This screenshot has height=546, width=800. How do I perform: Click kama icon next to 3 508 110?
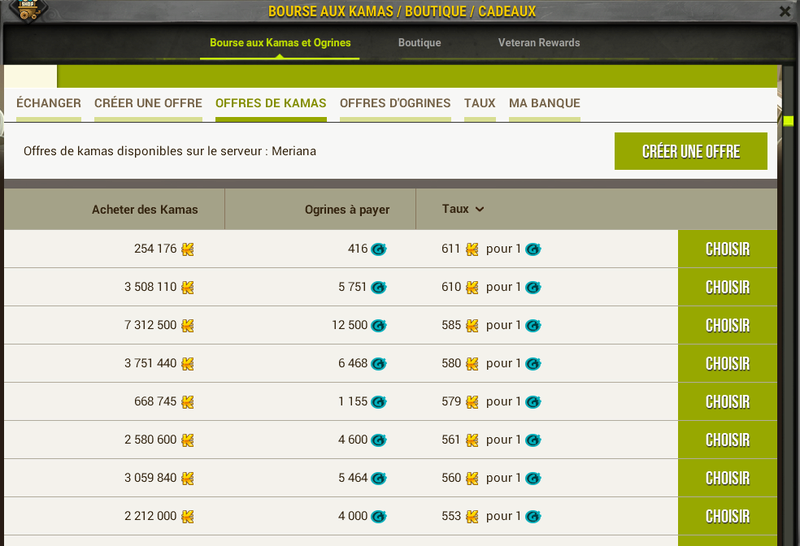click(188, 287)
